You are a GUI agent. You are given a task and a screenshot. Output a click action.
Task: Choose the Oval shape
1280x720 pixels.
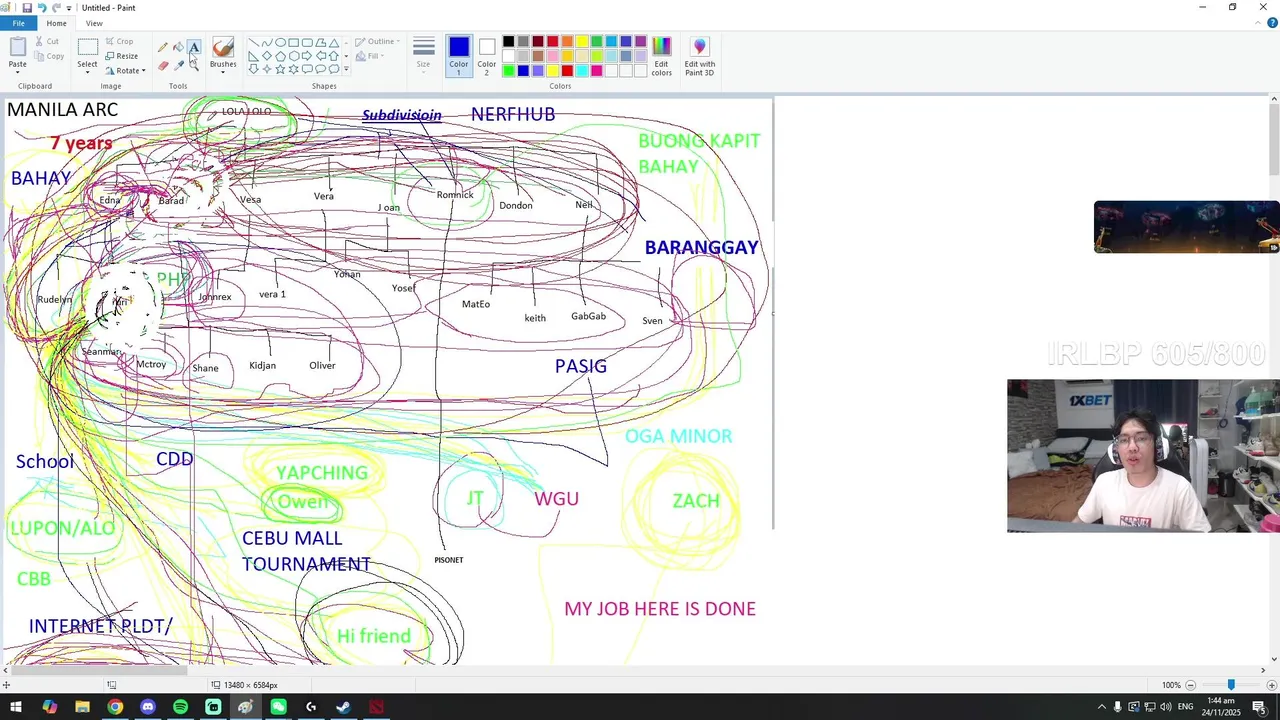tap(280, 43)
